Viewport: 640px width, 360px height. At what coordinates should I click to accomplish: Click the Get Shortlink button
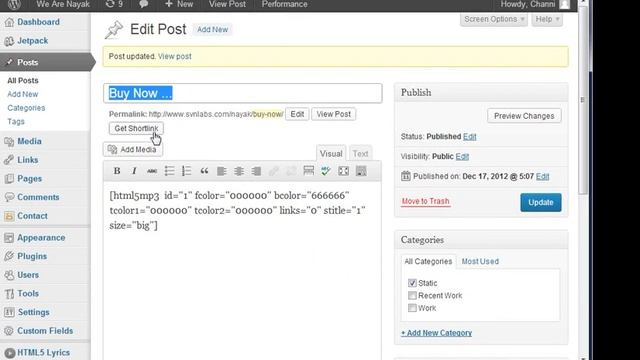tap(136, 128)
